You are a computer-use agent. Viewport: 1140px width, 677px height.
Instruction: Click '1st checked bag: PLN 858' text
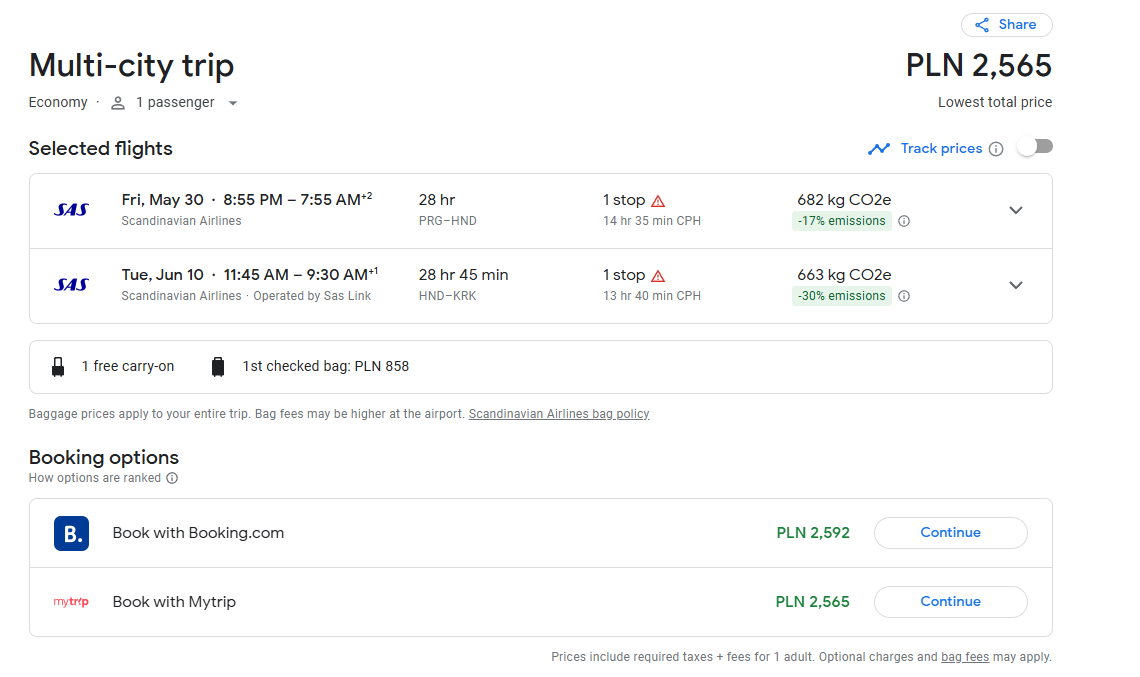click(326, 366)
